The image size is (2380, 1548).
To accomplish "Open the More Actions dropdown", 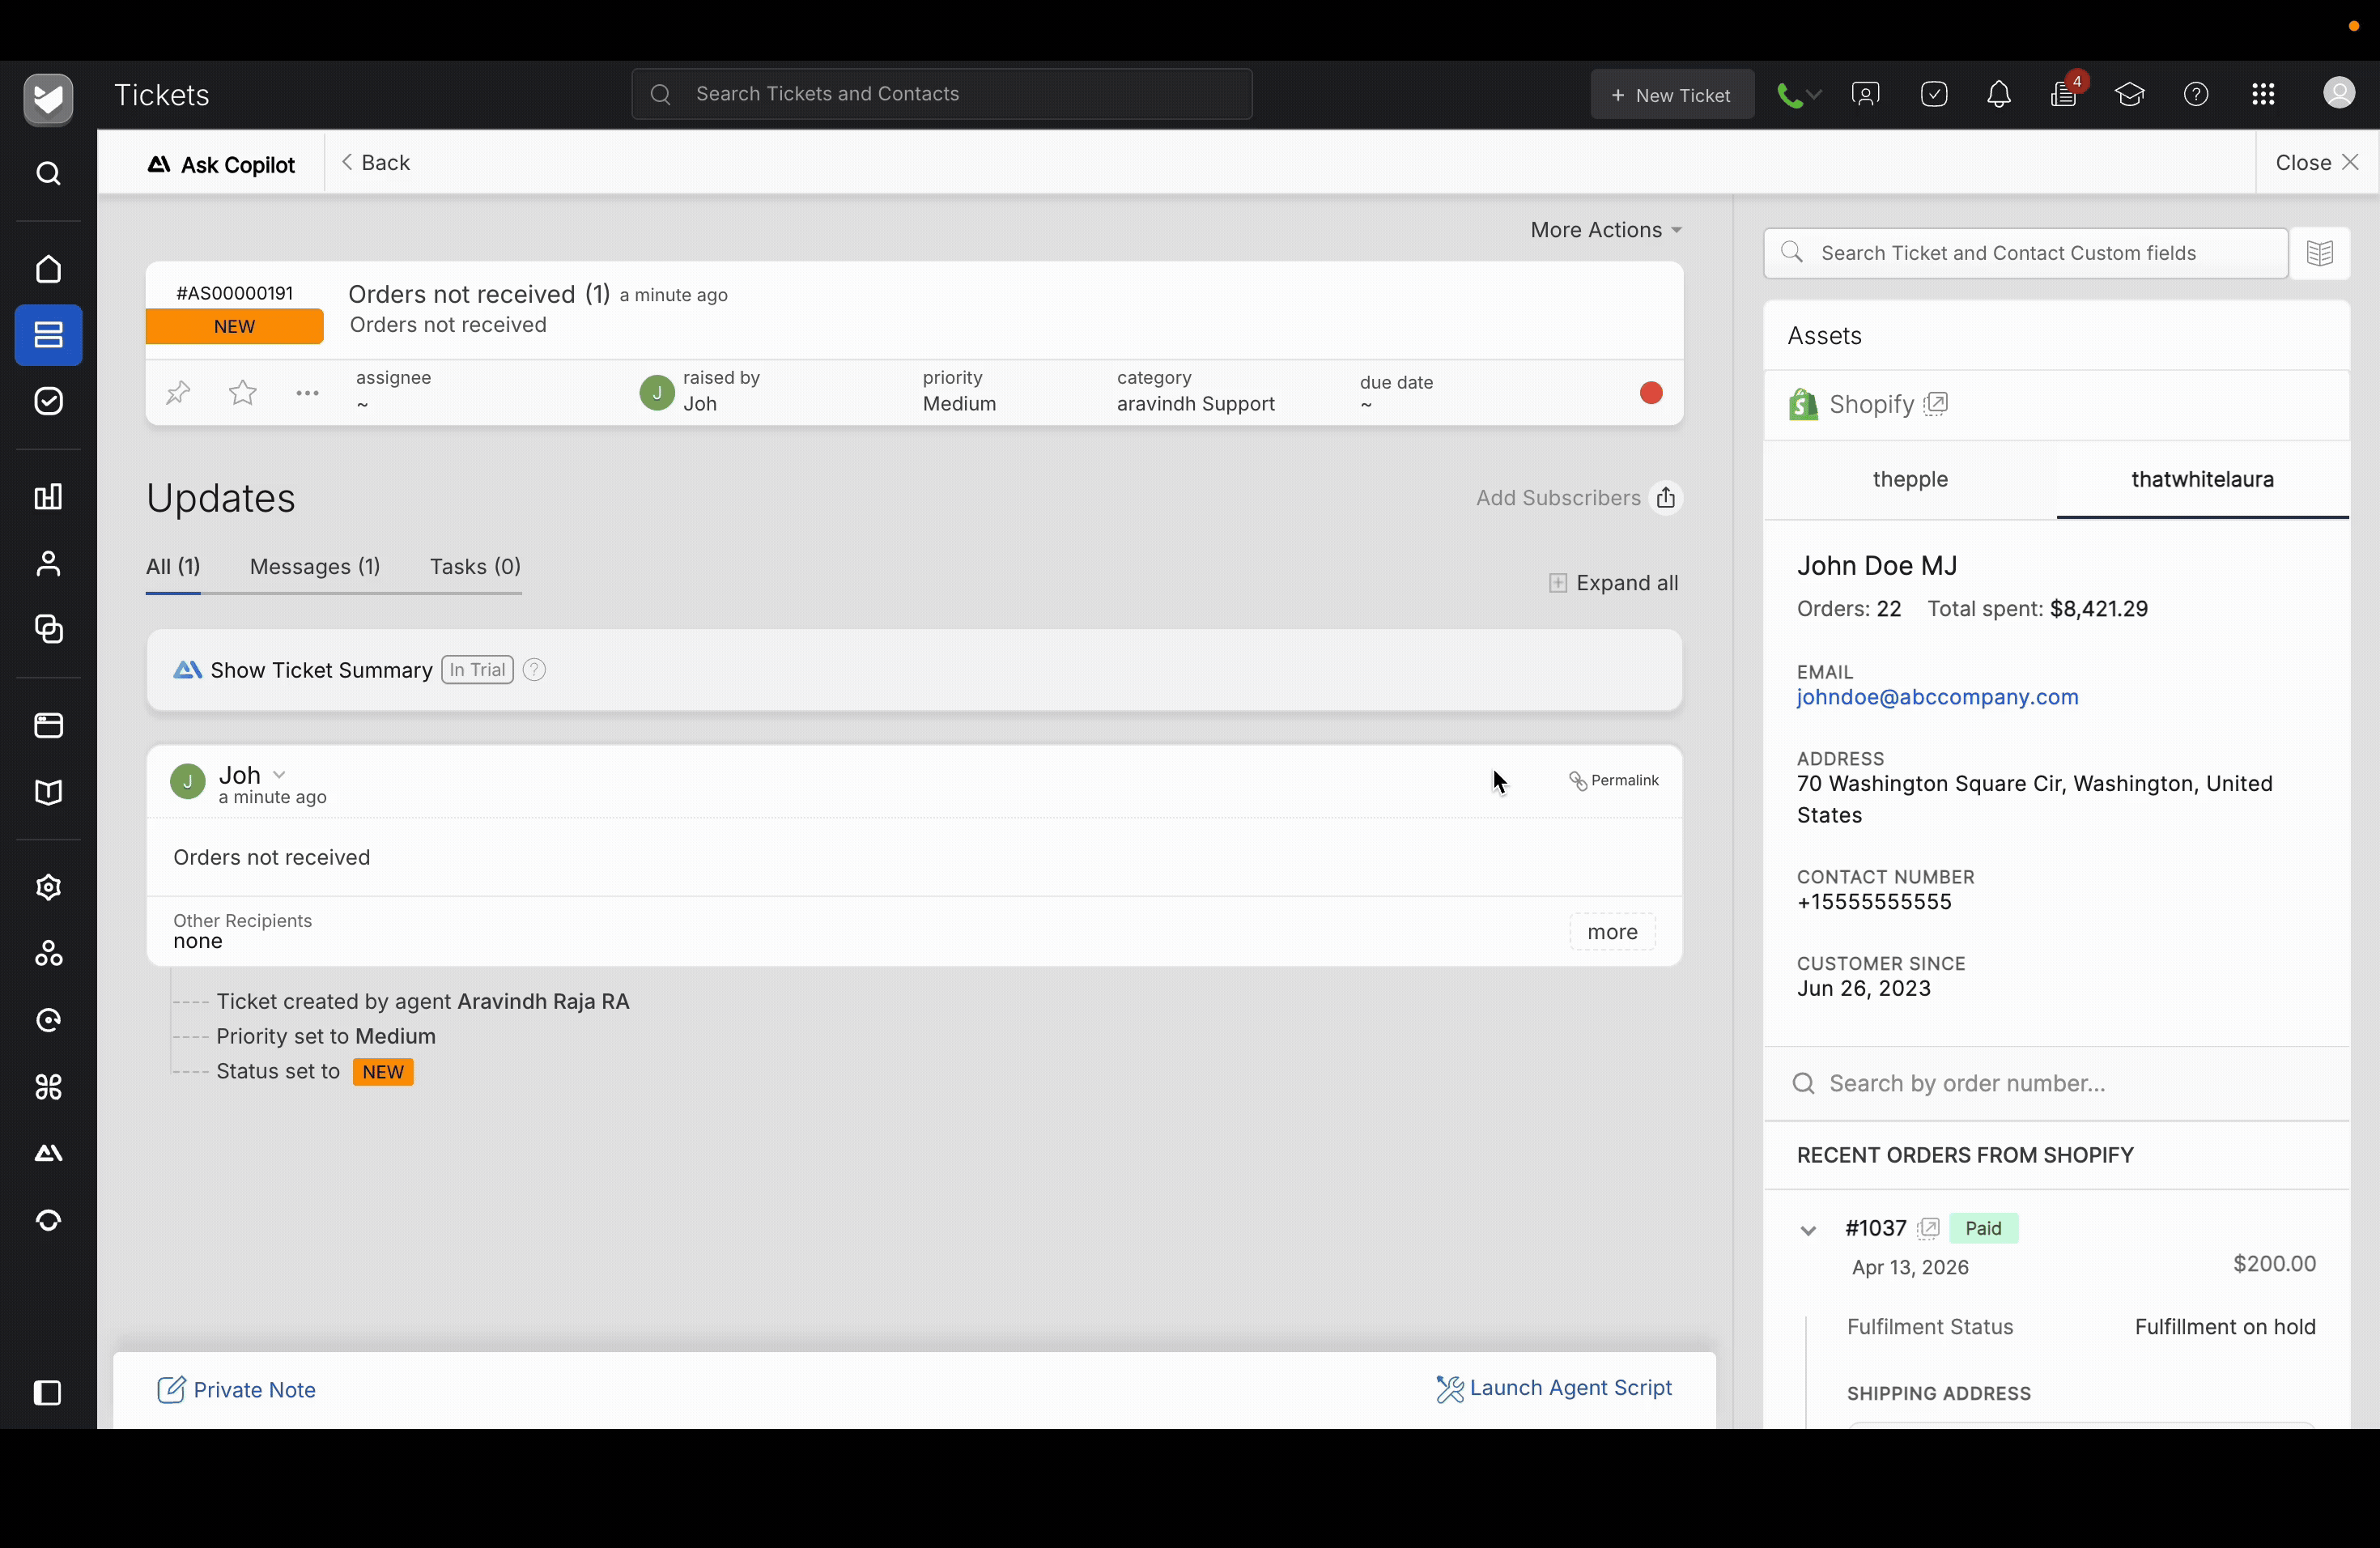I will coord(1605,230).
